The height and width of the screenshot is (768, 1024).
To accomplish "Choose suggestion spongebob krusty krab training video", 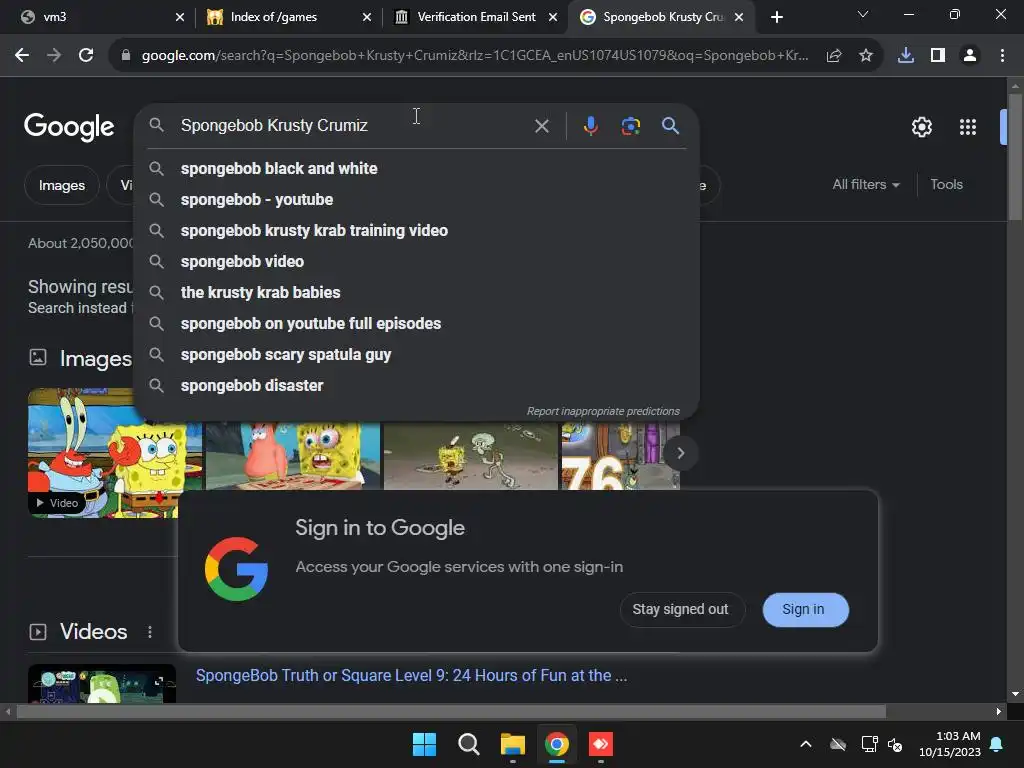I will coord(416,231).
